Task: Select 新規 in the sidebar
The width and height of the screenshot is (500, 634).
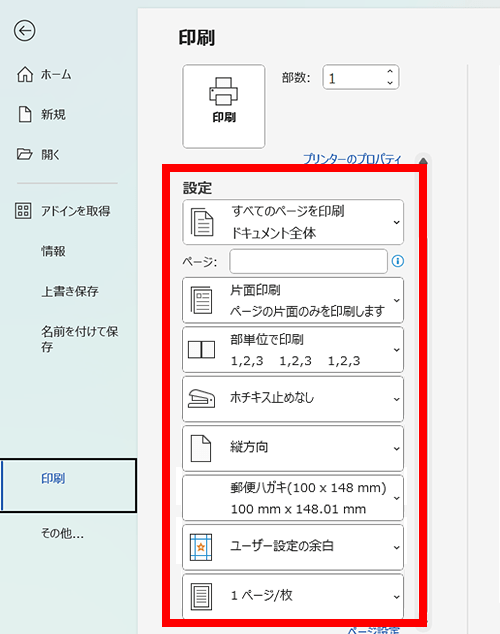Action: (53, 114)
